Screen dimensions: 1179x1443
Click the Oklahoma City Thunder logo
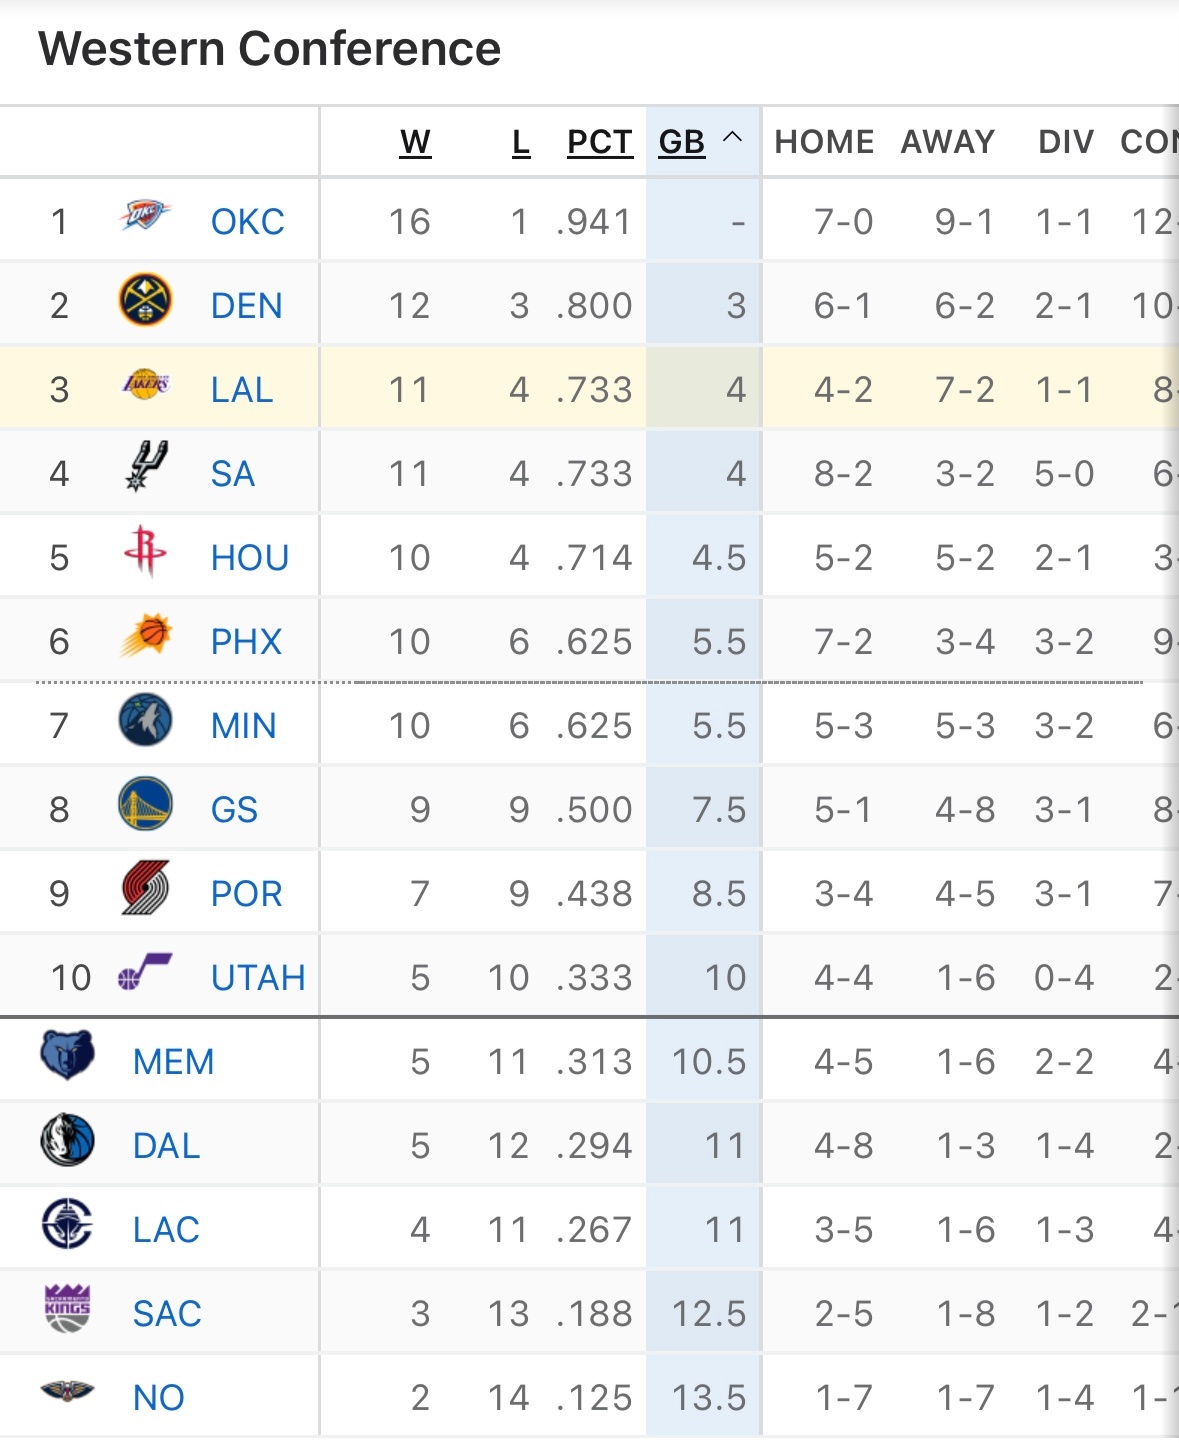pyautogui.click(x=145, y=216)
